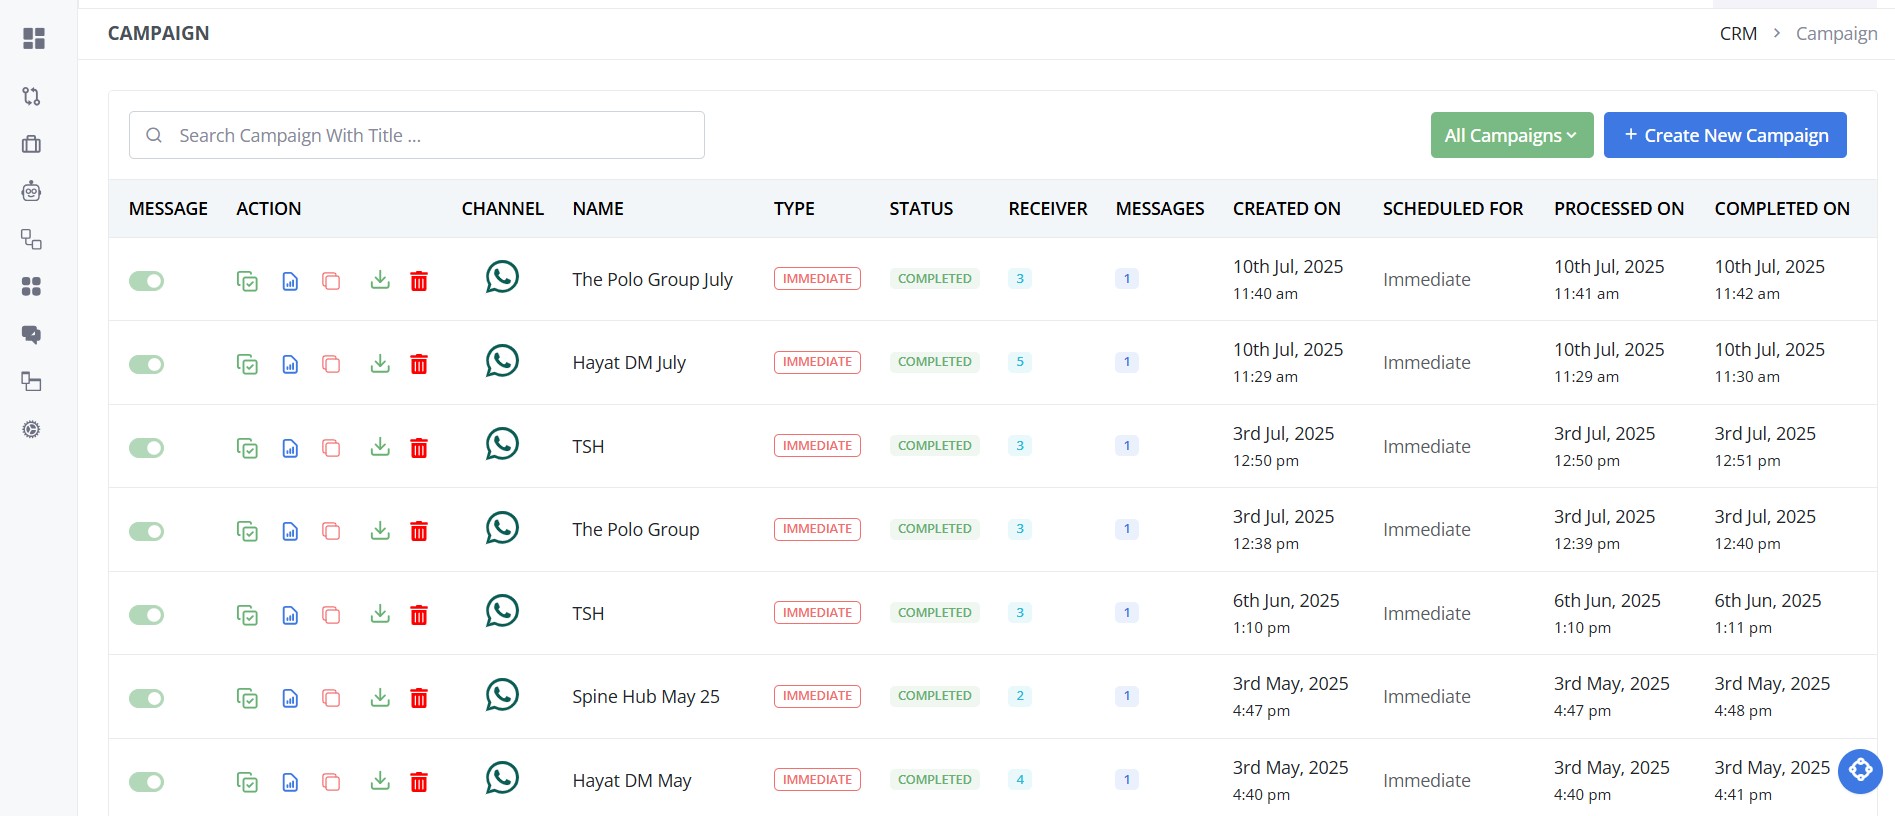Toggle message switch for Hayat DM July

pos(146,364)
